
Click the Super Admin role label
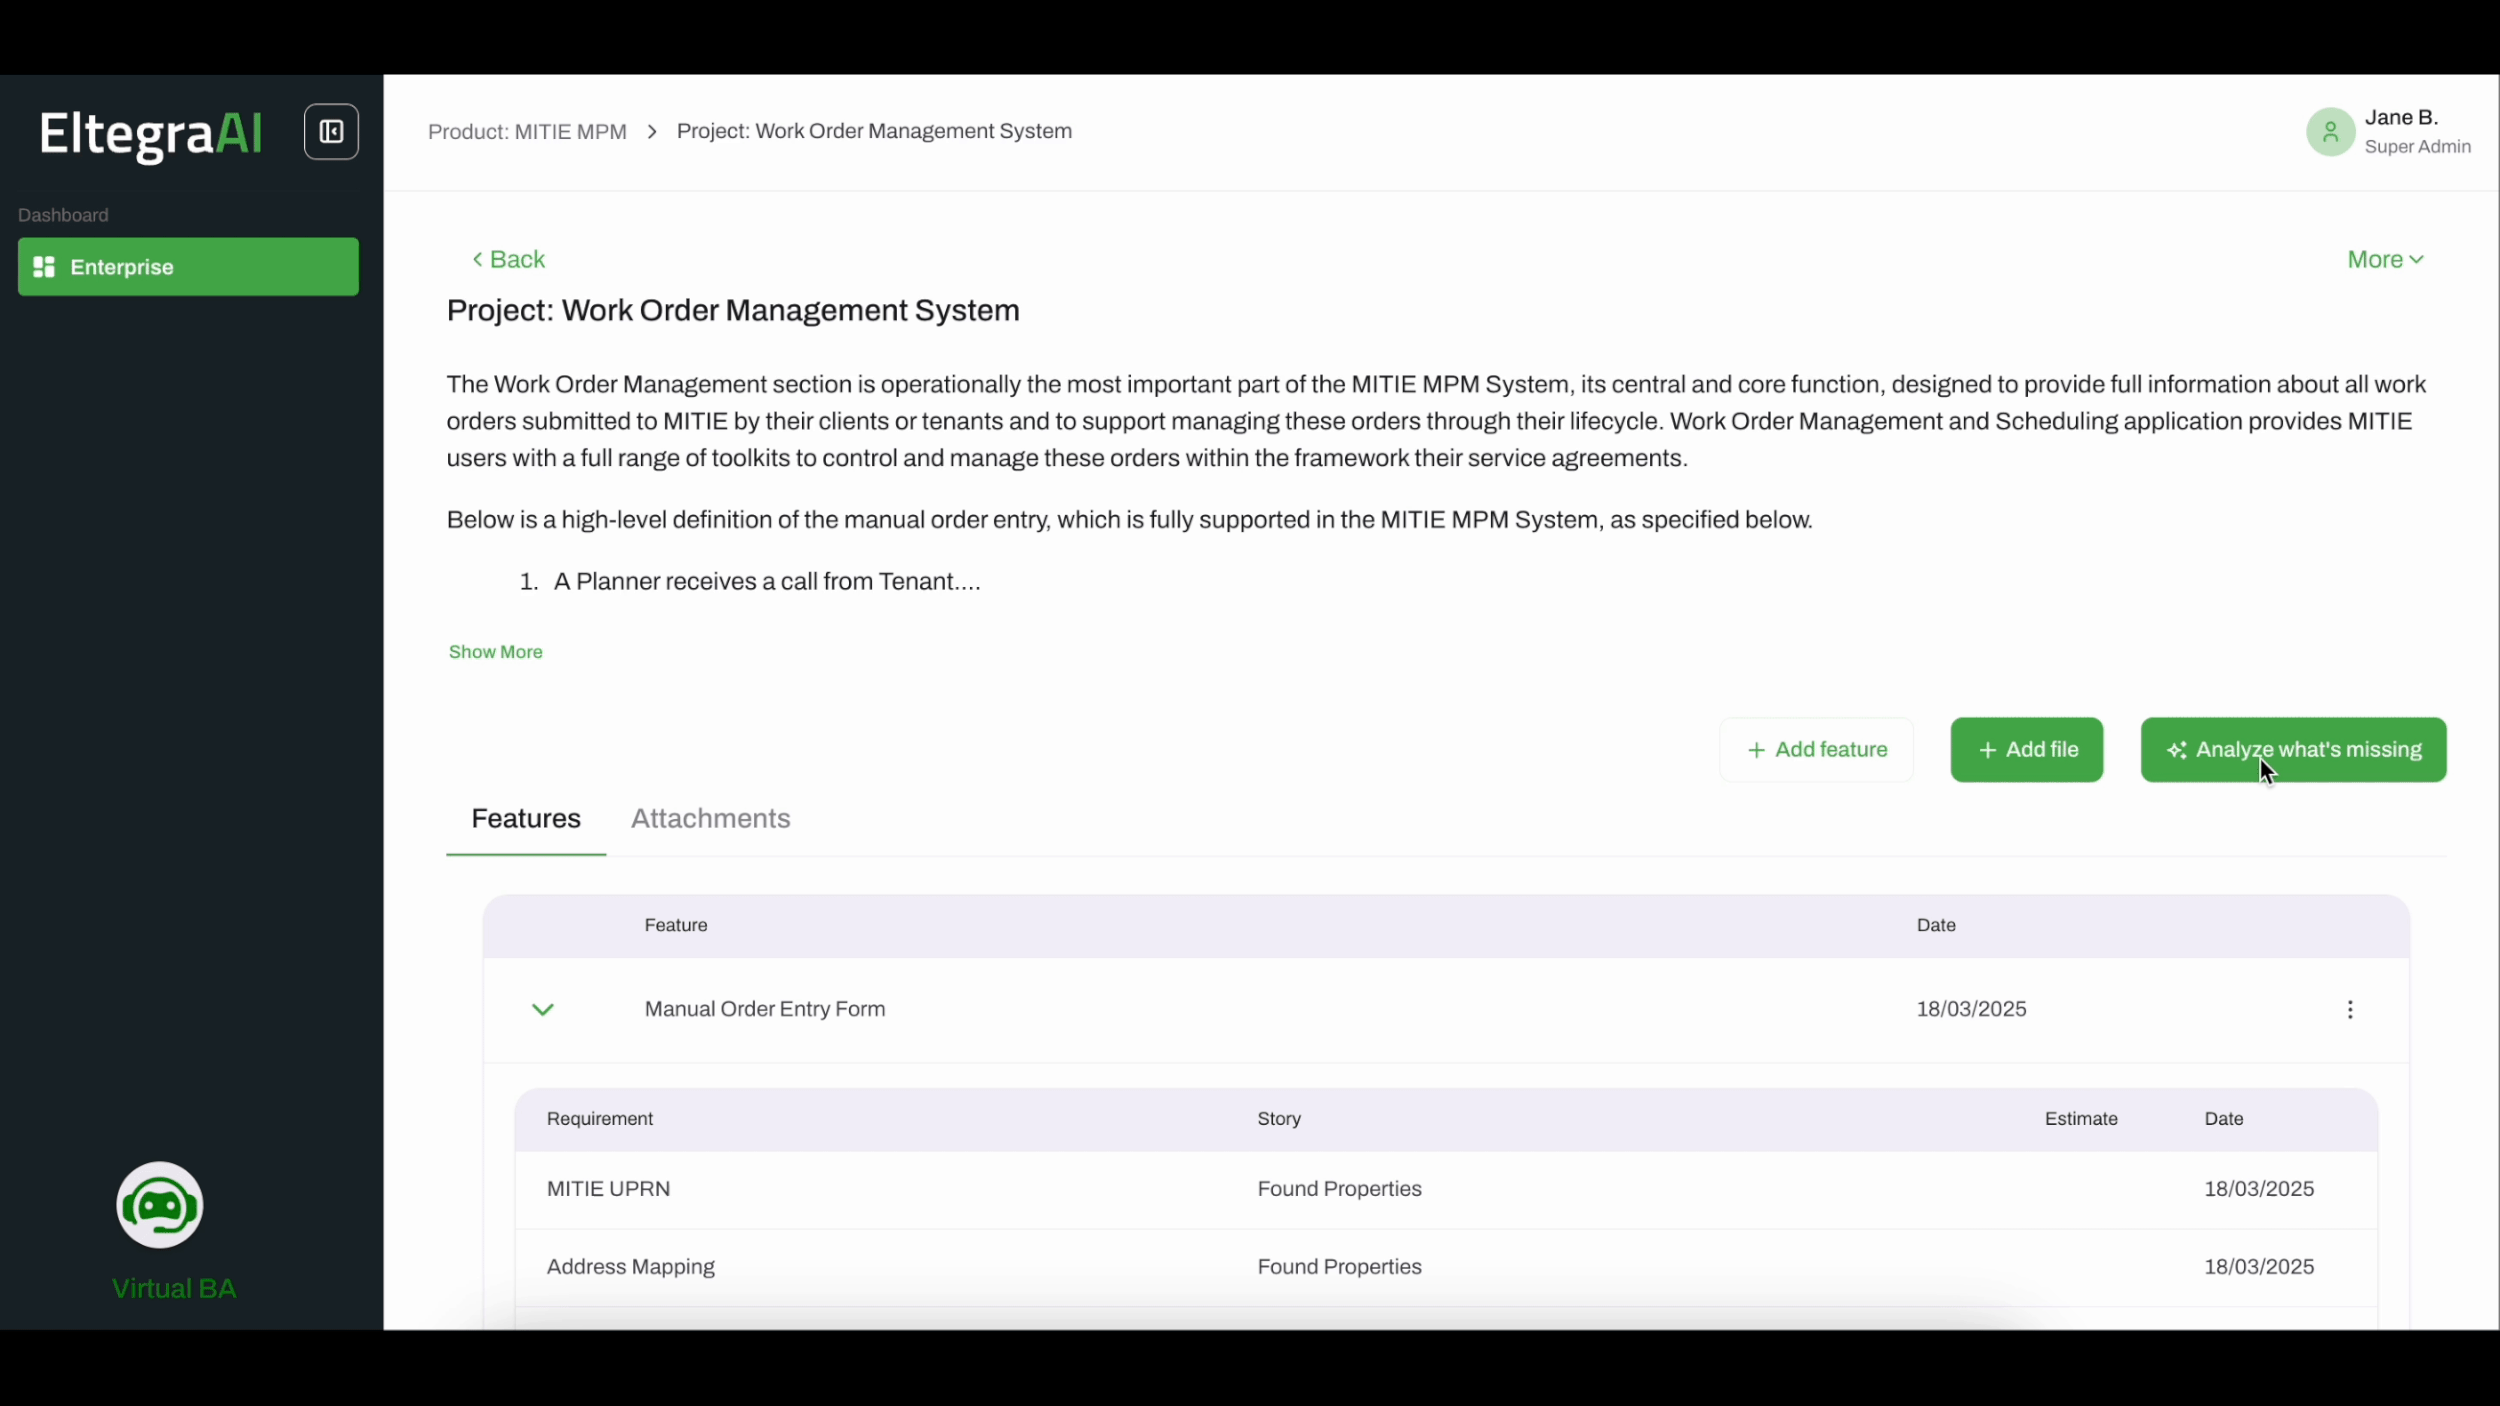coord(2417,147)
